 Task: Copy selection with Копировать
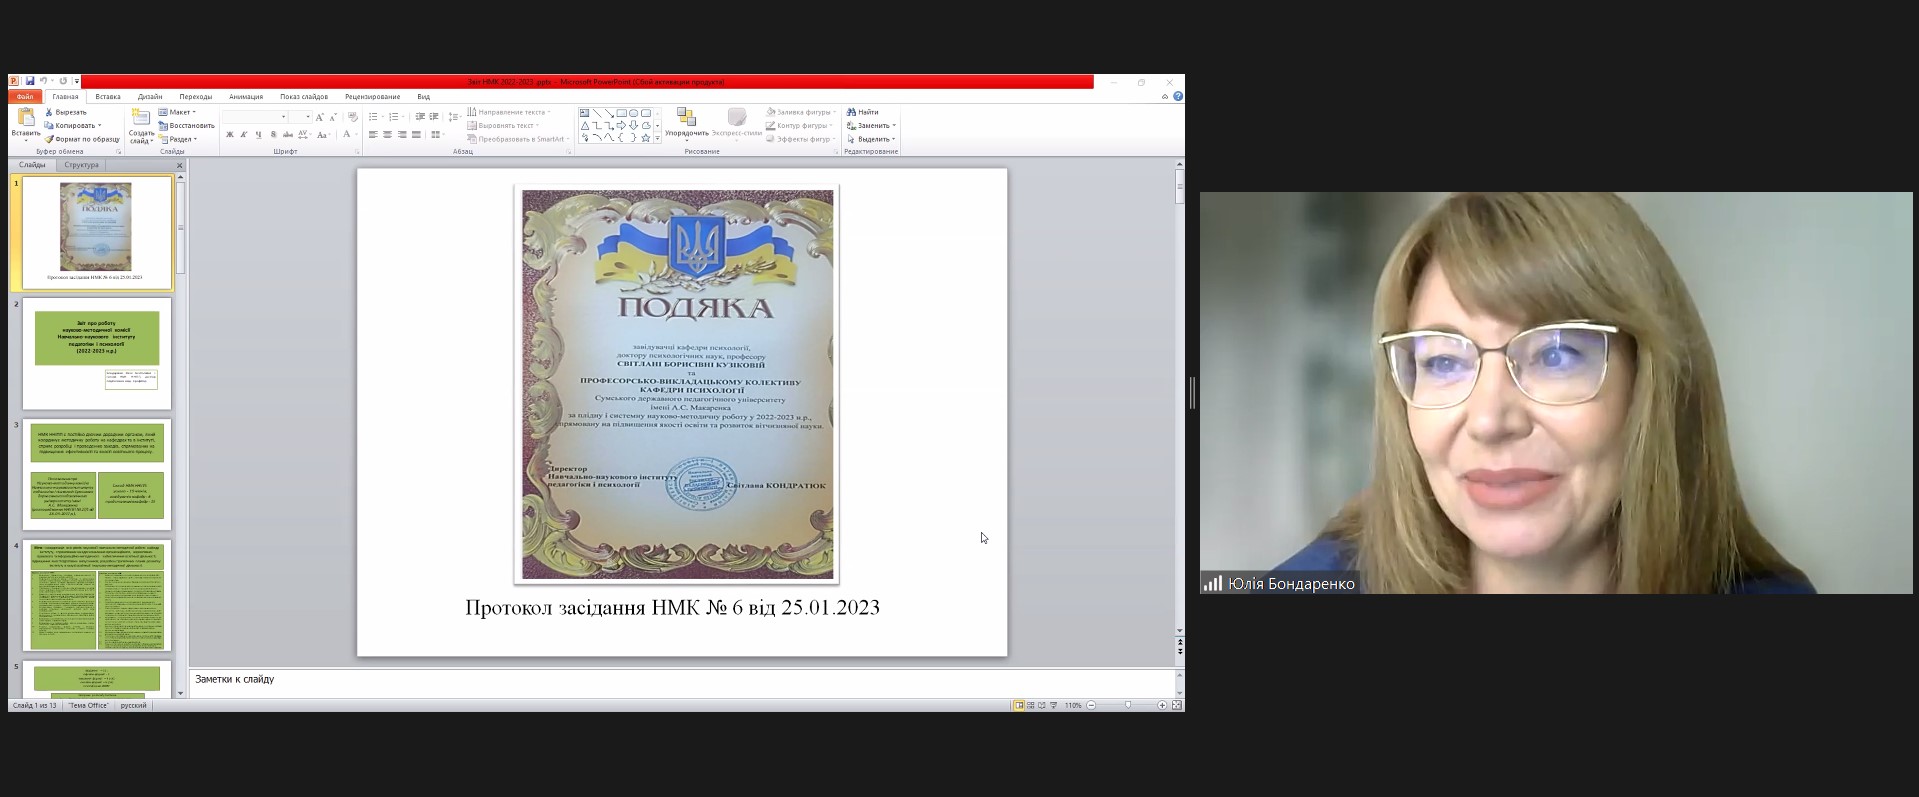click(x=73, y=125)
